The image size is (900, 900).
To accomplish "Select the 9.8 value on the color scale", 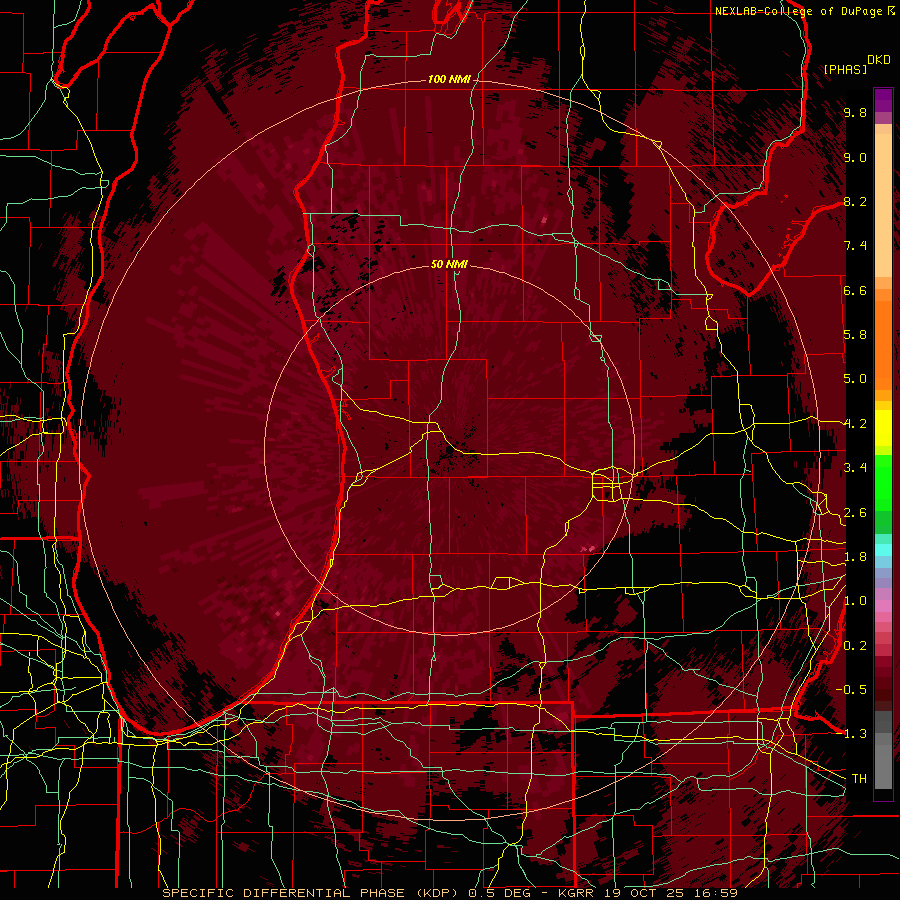I will [855, 112].
